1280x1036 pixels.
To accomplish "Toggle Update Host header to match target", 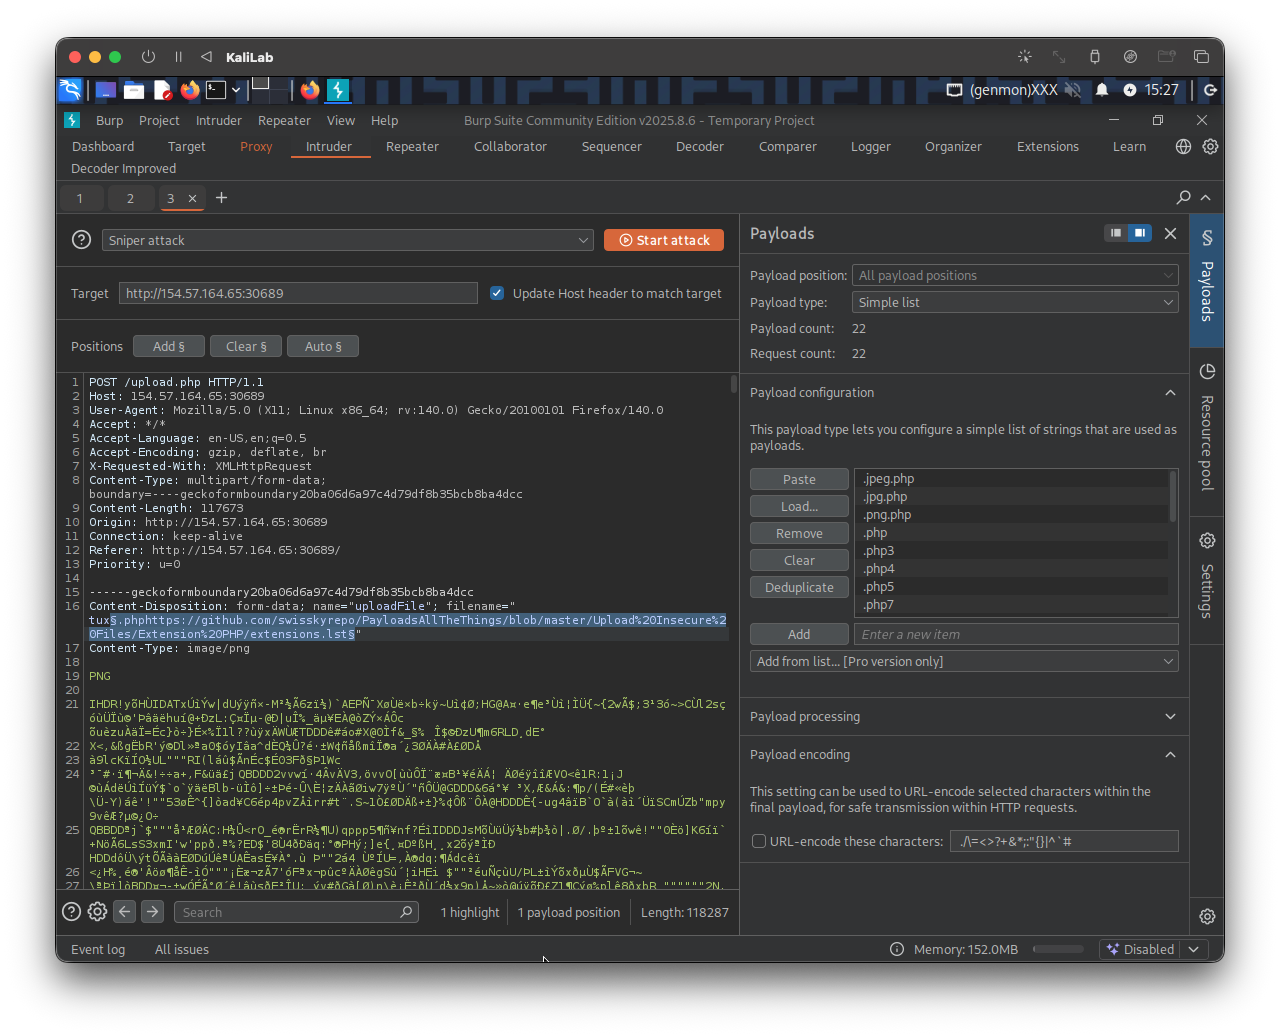I will (497, 293).
